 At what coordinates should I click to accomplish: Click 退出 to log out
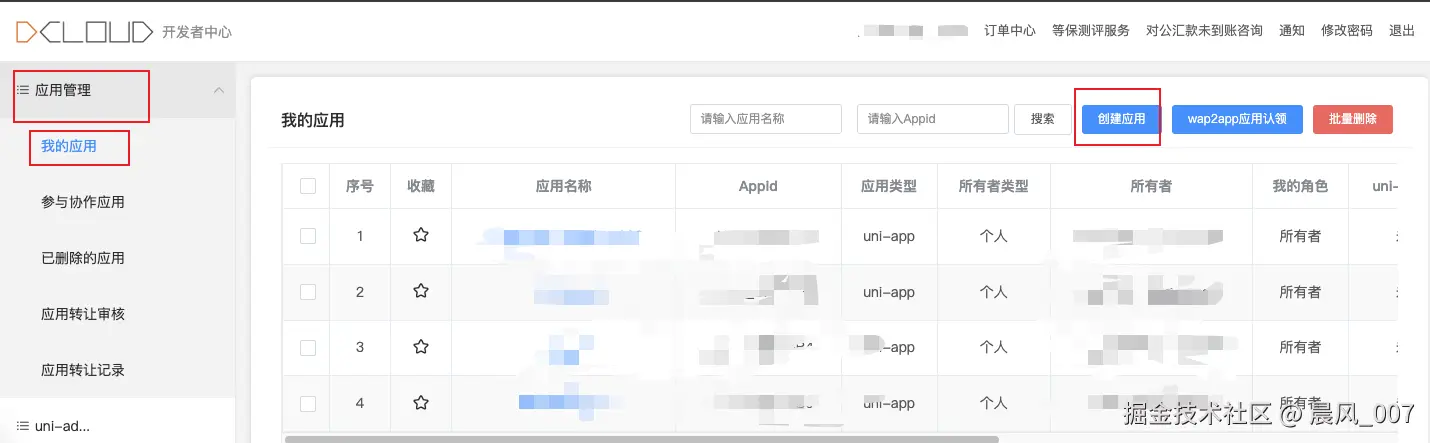click(x=1402, y=31)
